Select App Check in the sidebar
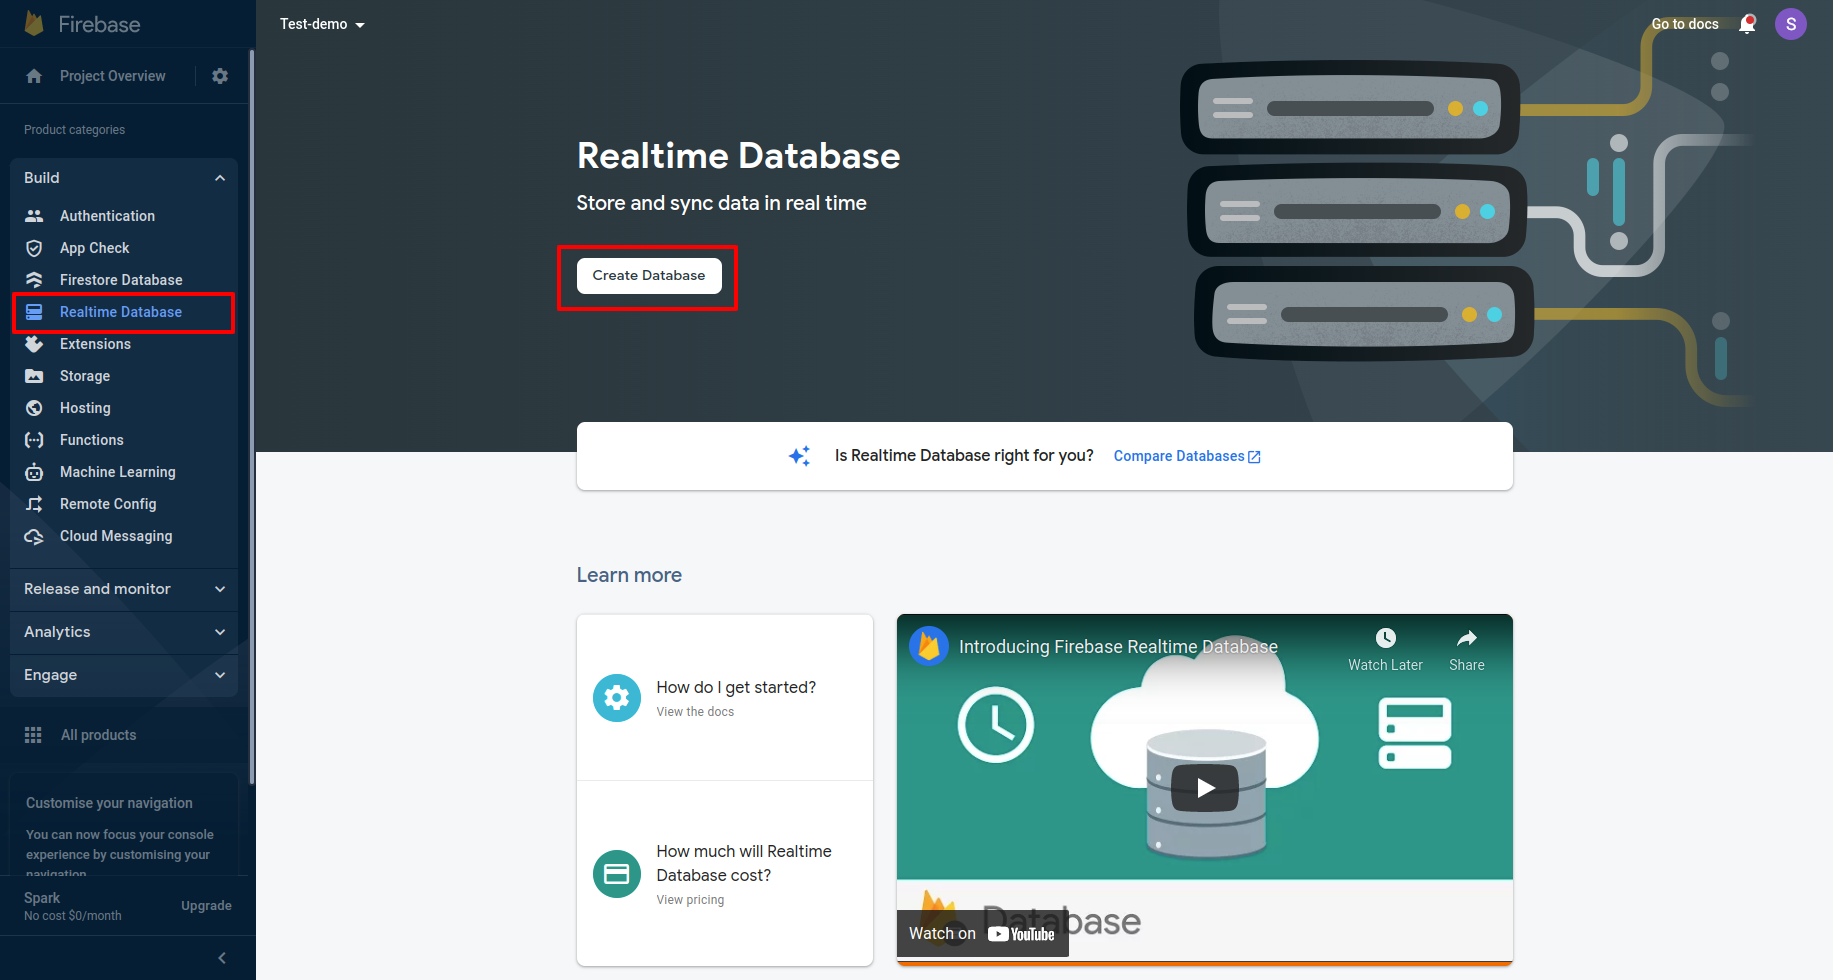Viewport: 1833px width, 980px height. [x=94, y=247]
